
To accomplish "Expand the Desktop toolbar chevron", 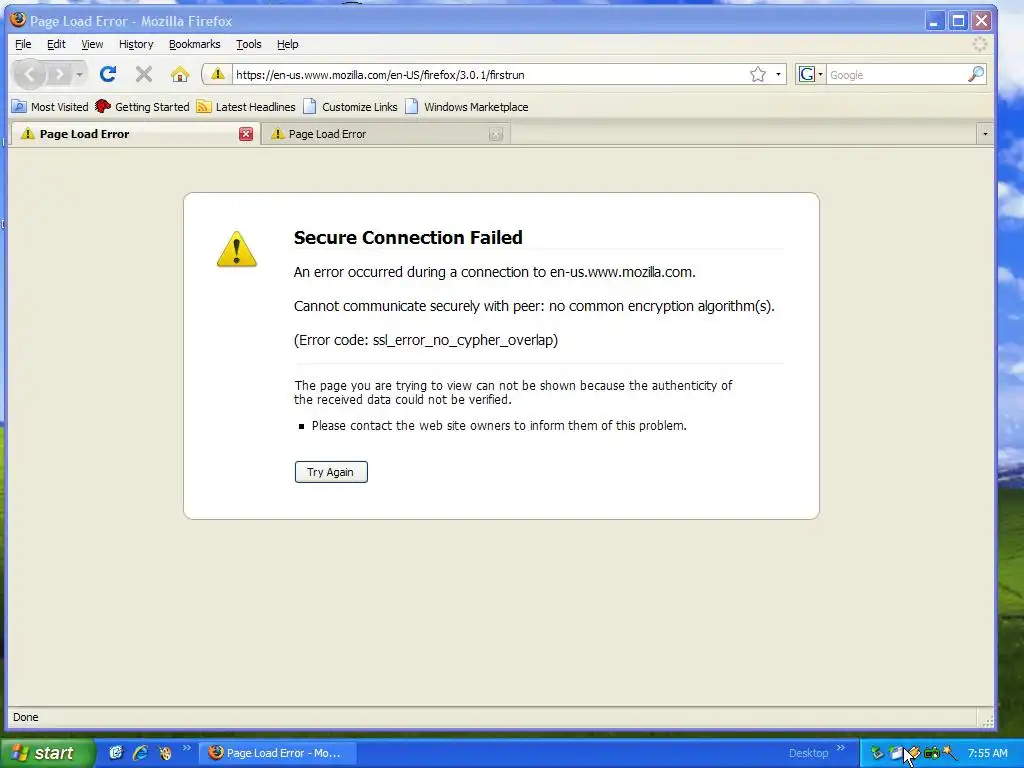I will click(x=840, y=748).
